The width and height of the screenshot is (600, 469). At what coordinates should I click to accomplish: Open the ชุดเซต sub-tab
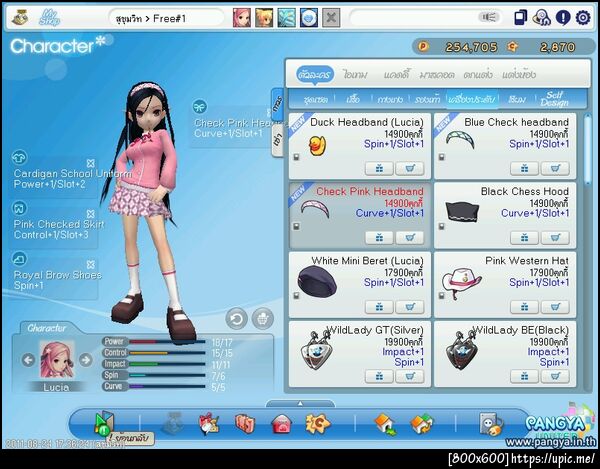pos(316,99)
